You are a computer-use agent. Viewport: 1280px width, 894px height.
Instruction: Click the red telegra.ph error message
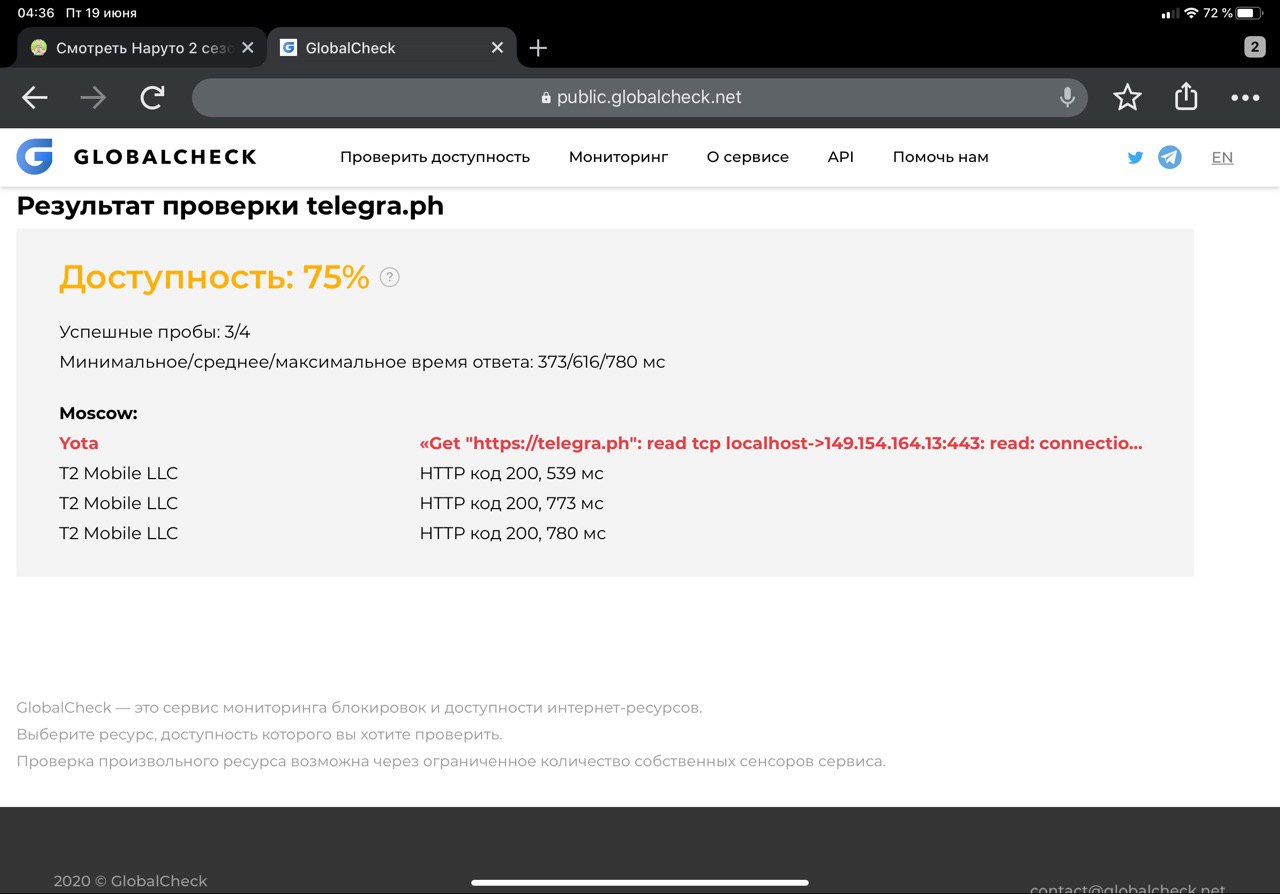[781, 443]
